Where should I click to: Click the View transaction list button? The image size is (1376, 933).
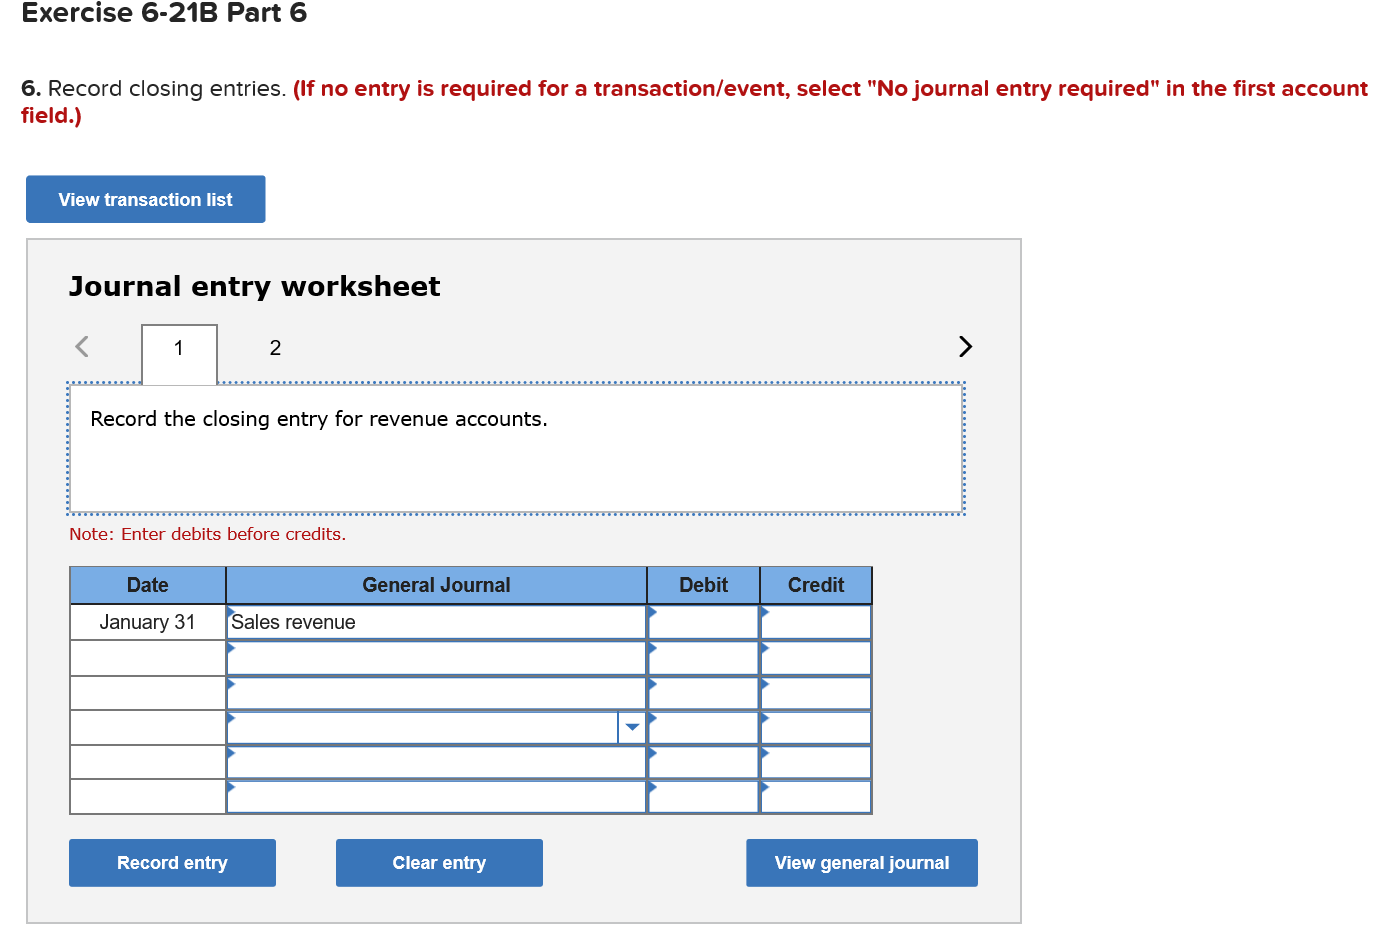tap(145, 198)
